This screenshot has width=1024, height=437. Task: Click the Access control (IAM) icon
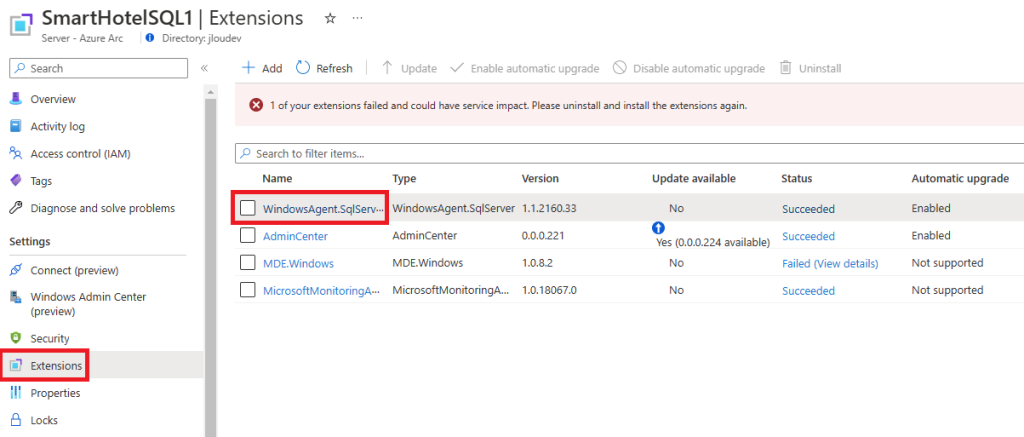16,154
